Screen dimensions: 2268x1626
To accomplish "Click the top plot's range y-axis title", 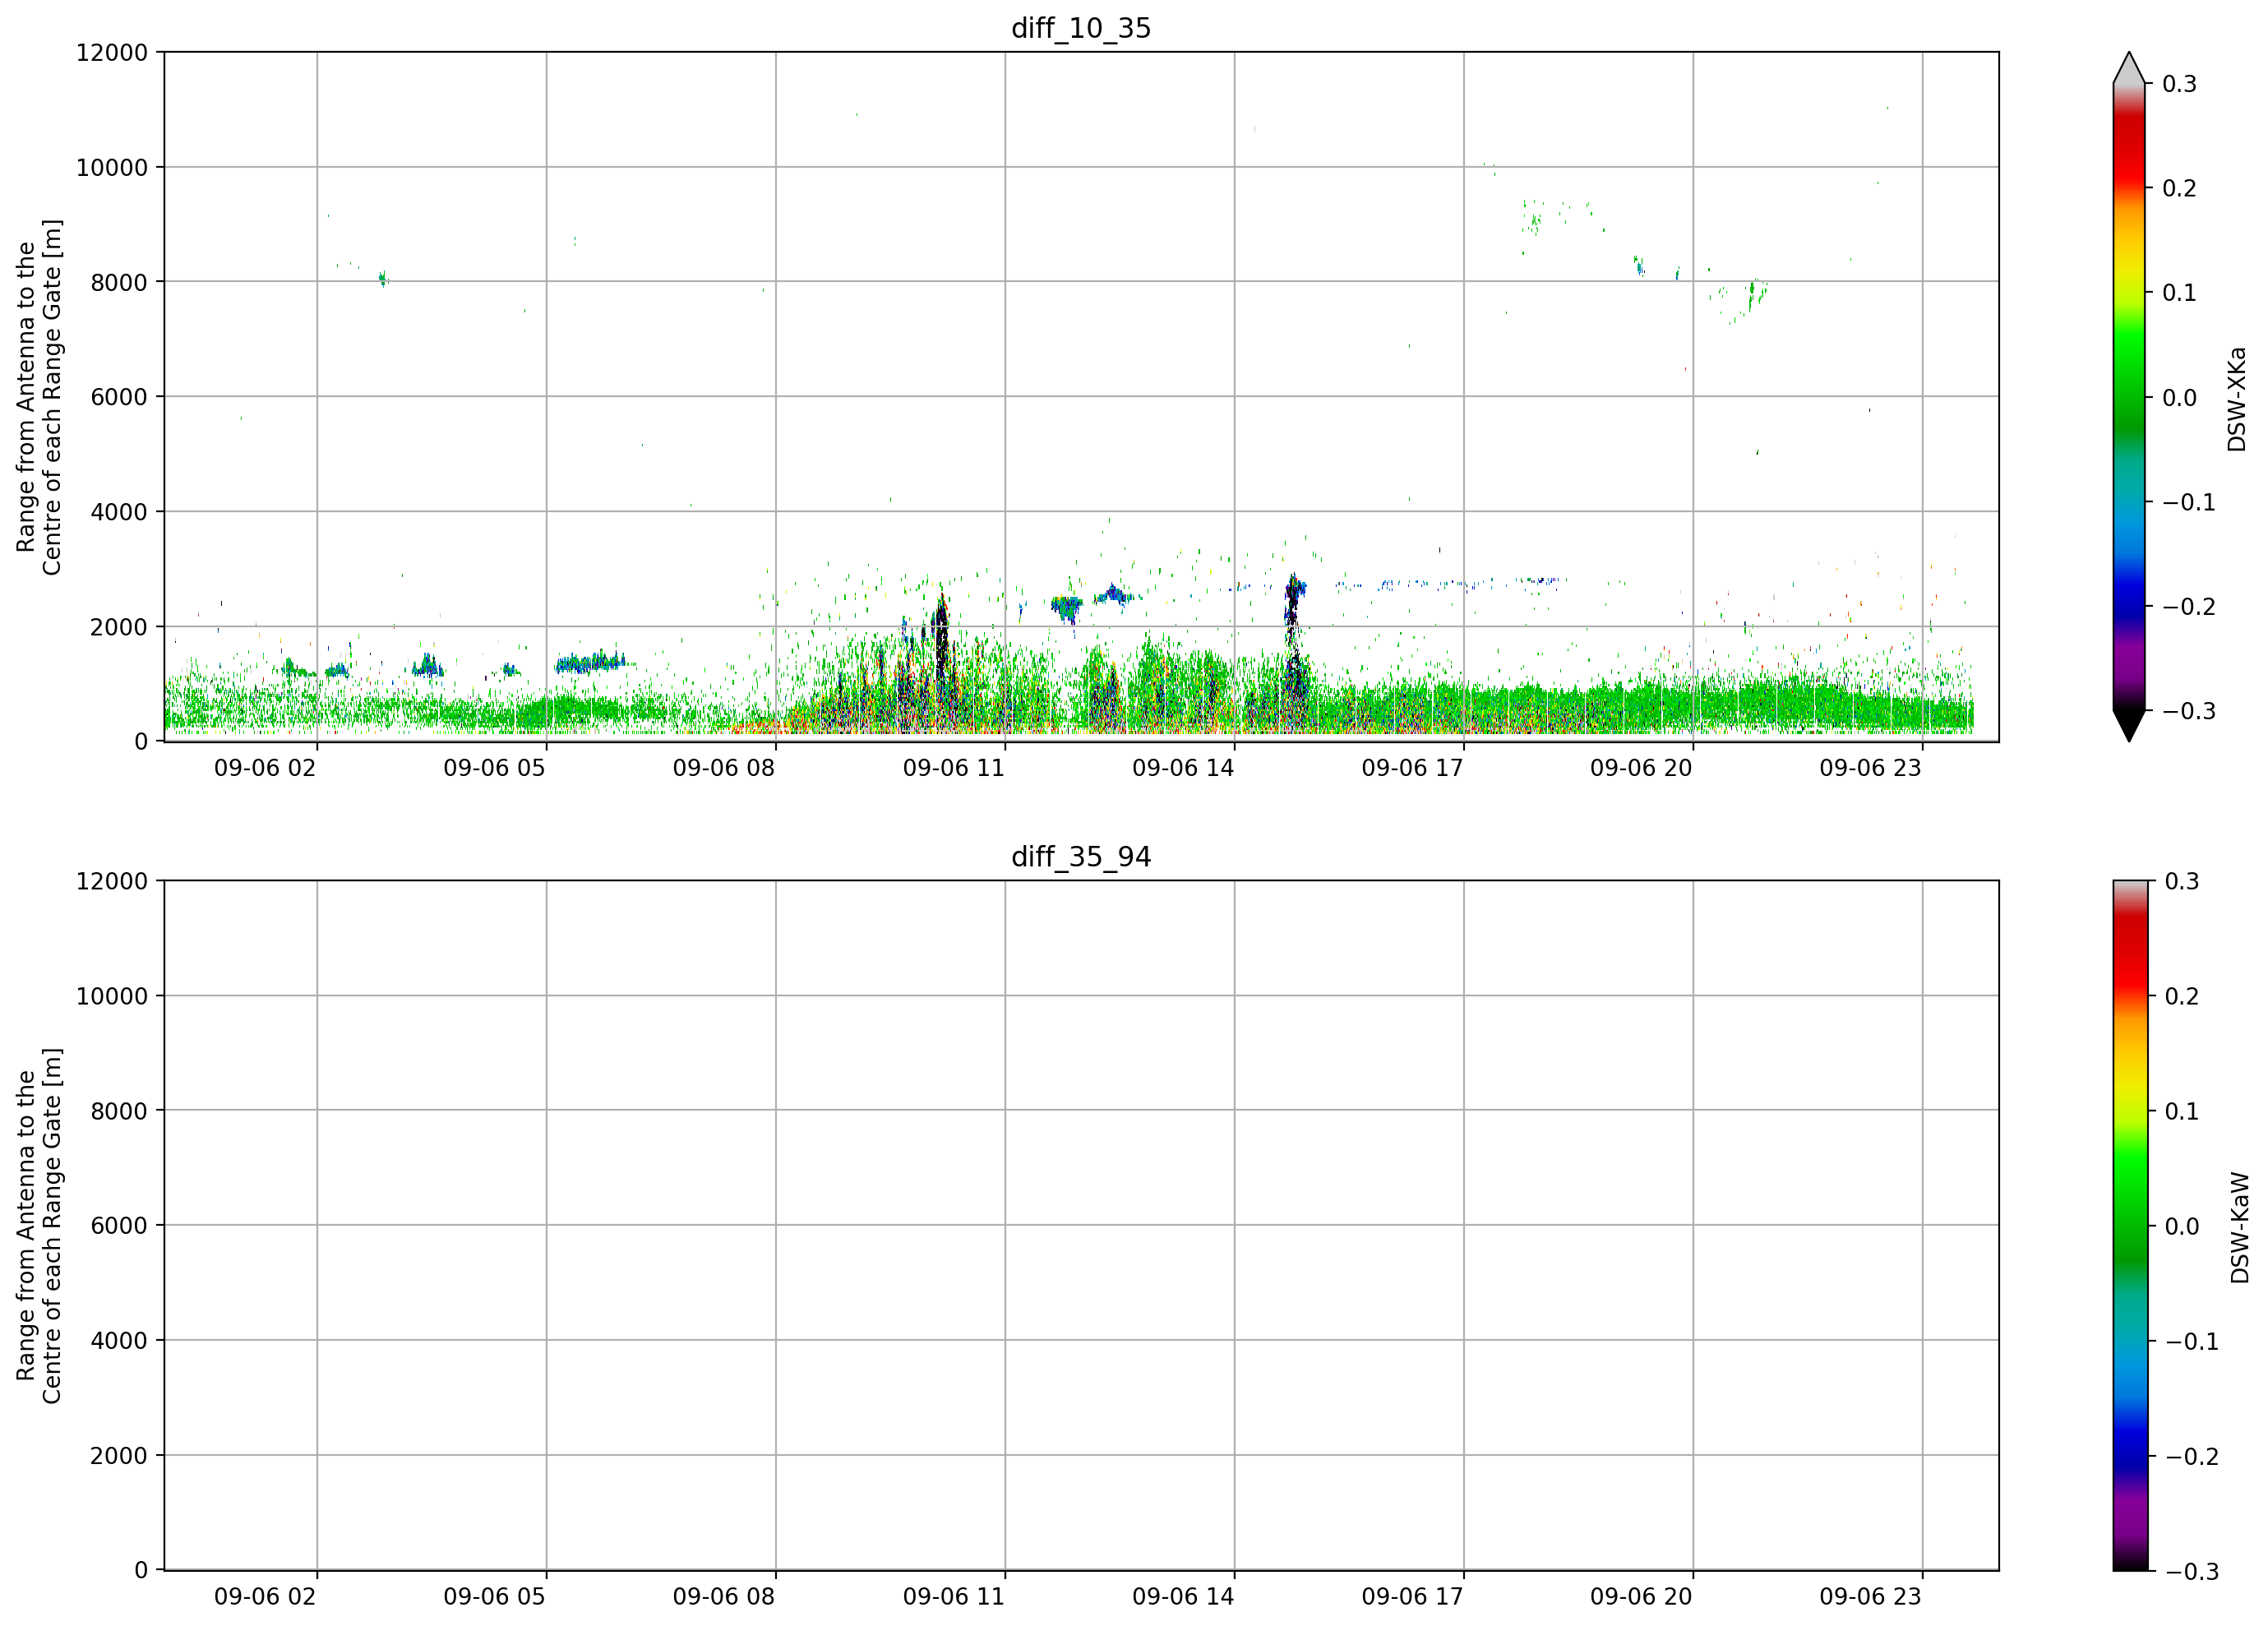I will point(39,397).
